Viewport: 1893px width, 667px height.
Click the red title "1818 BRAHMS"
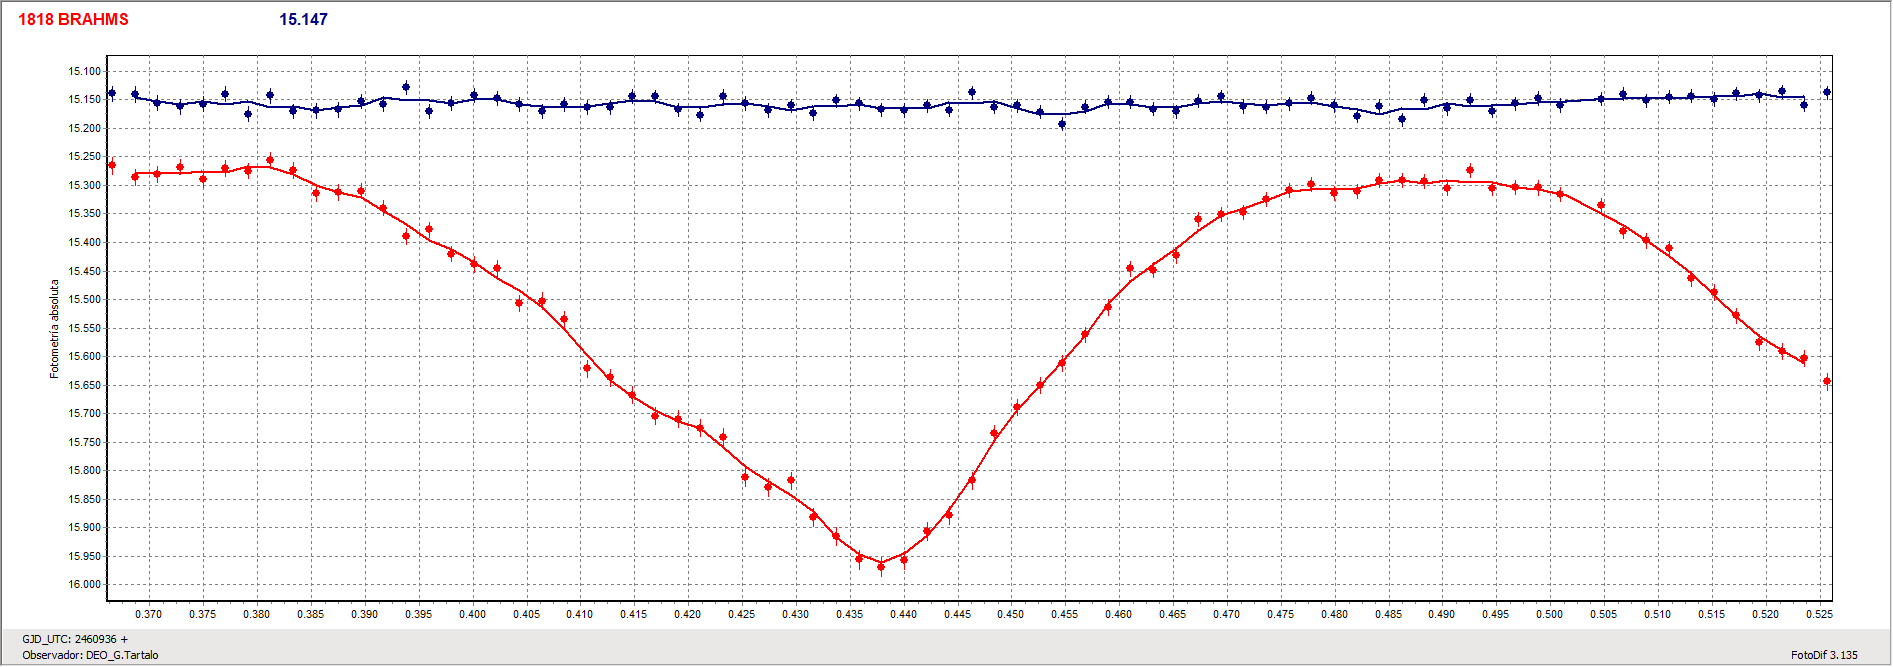[73, 19]
